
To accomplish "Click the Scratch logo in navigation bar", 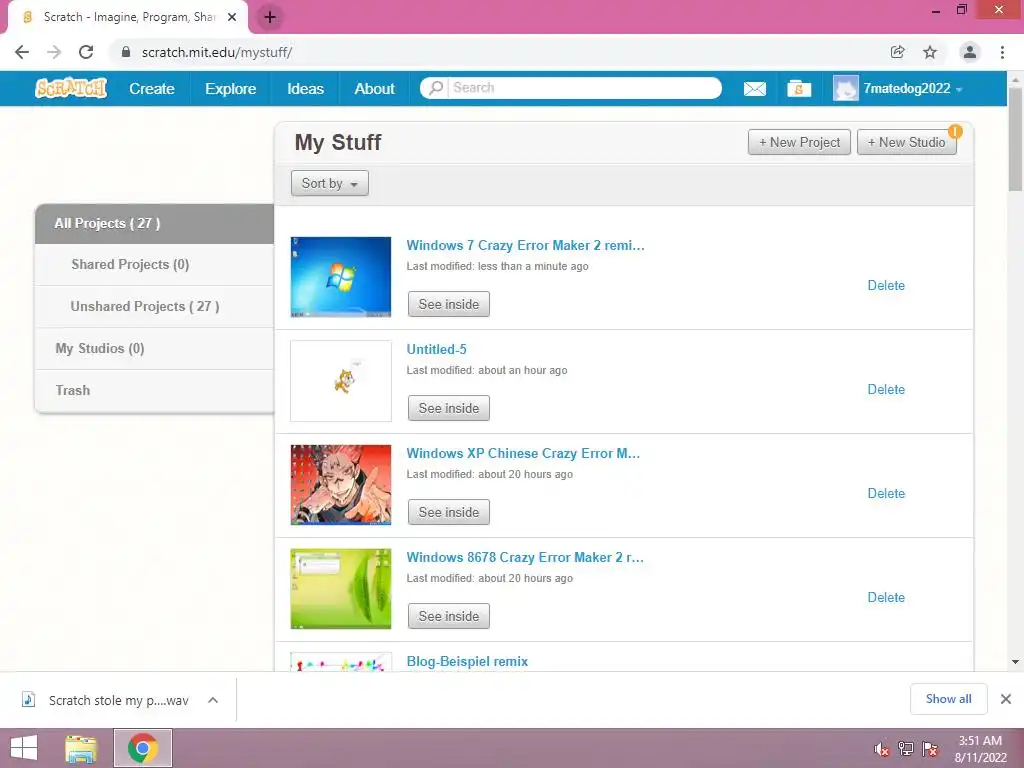I will click(71, 88).
